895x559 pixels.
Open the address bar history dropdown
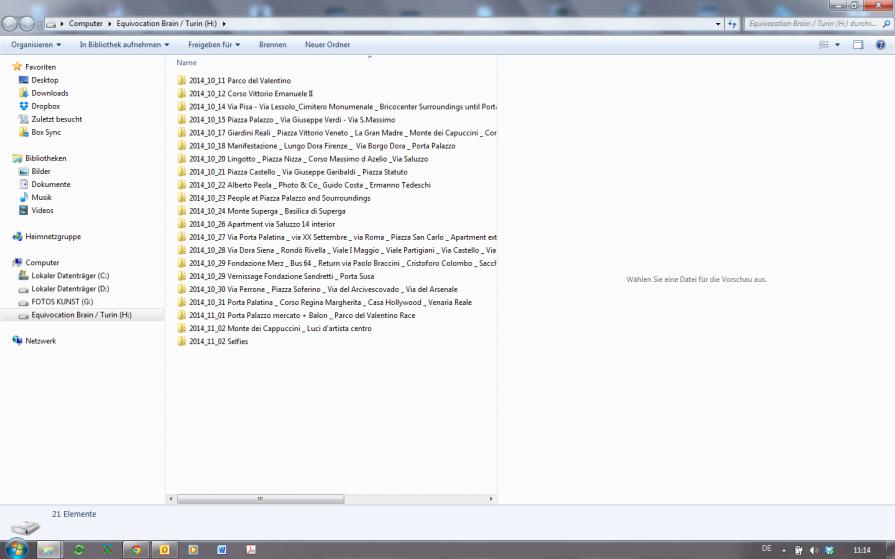tap(718, 24)
